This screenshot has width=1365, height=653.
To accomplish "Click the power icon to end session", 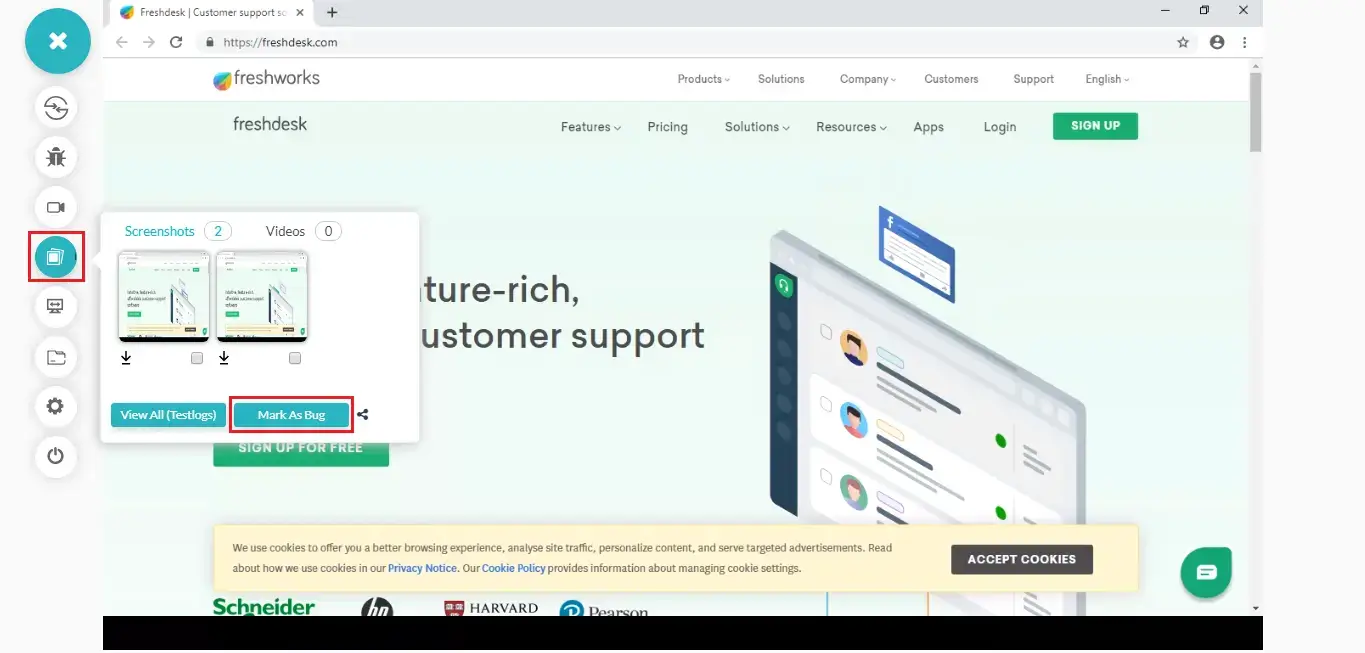I will click(x=56, y=456).
